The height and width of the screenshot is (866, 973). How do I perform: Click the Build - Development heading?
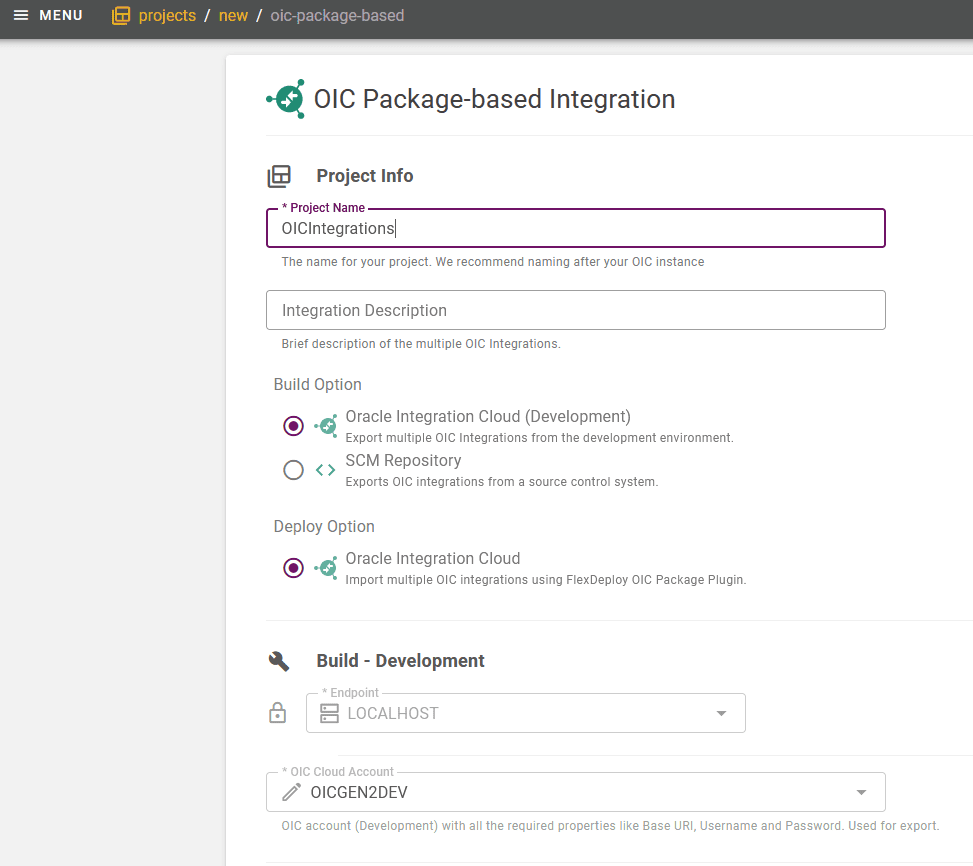coord(400,661)
